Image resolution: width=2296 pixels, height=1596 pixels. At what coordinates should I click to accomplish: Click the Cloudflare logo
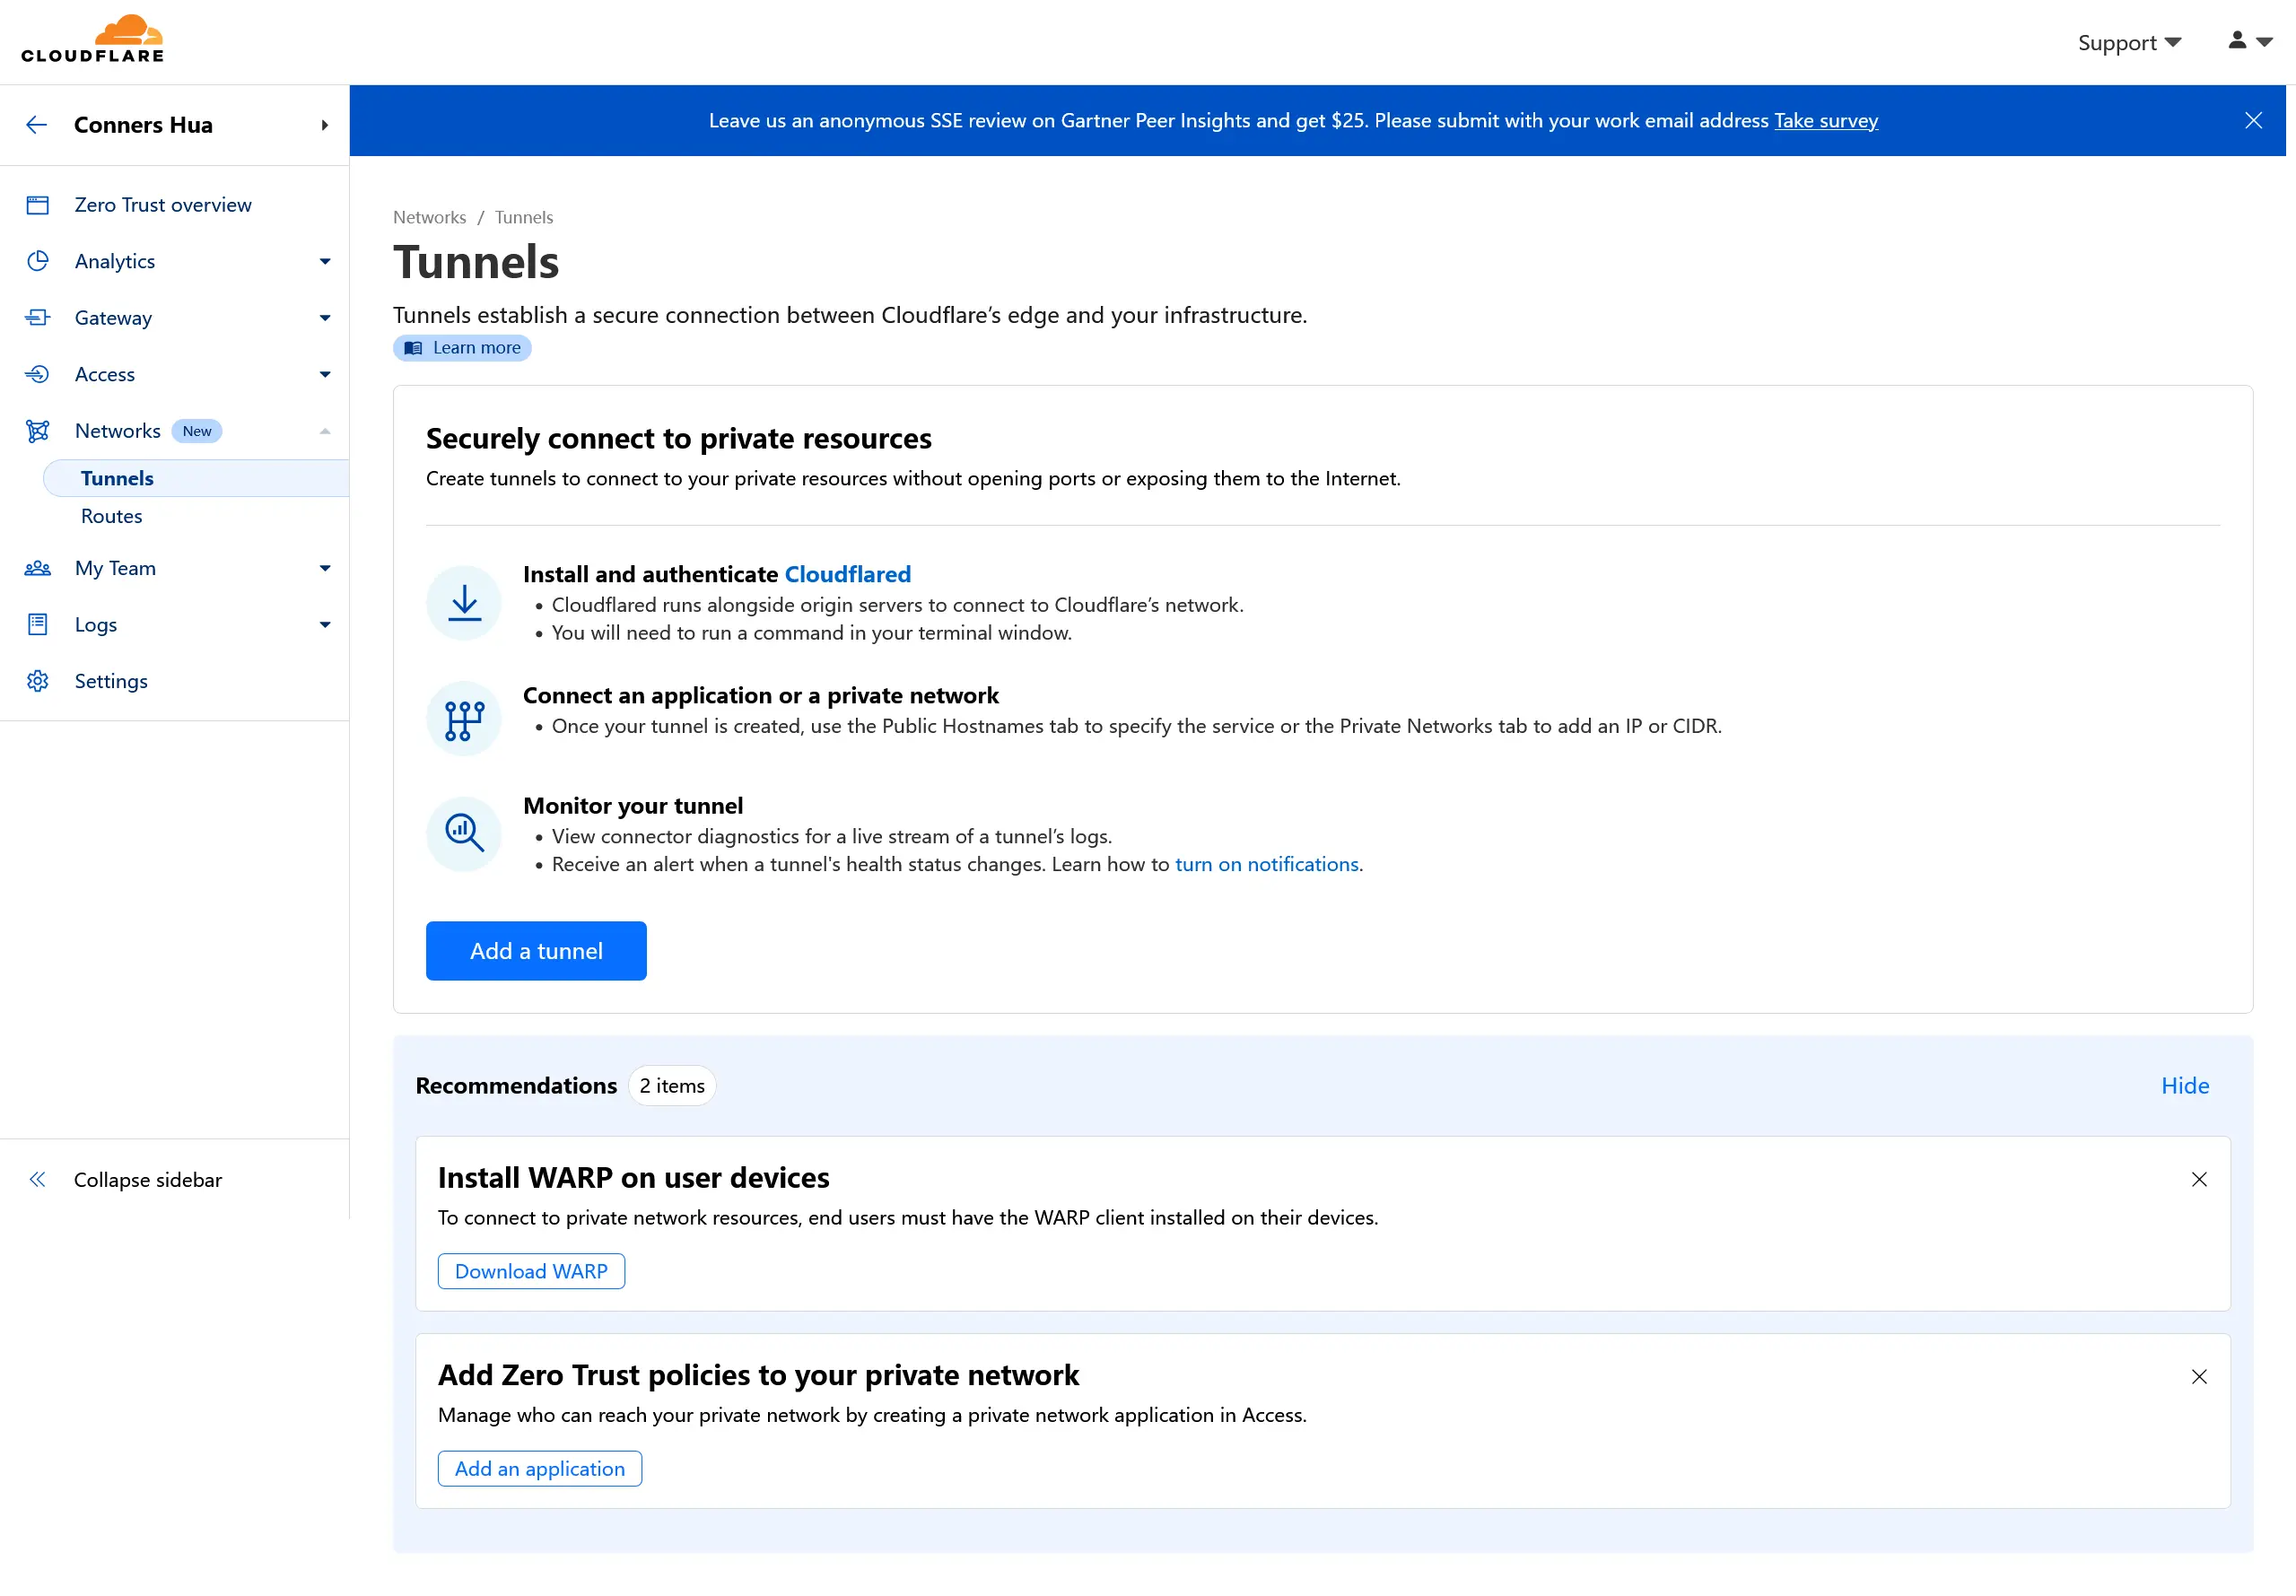(x=93, y=40)
